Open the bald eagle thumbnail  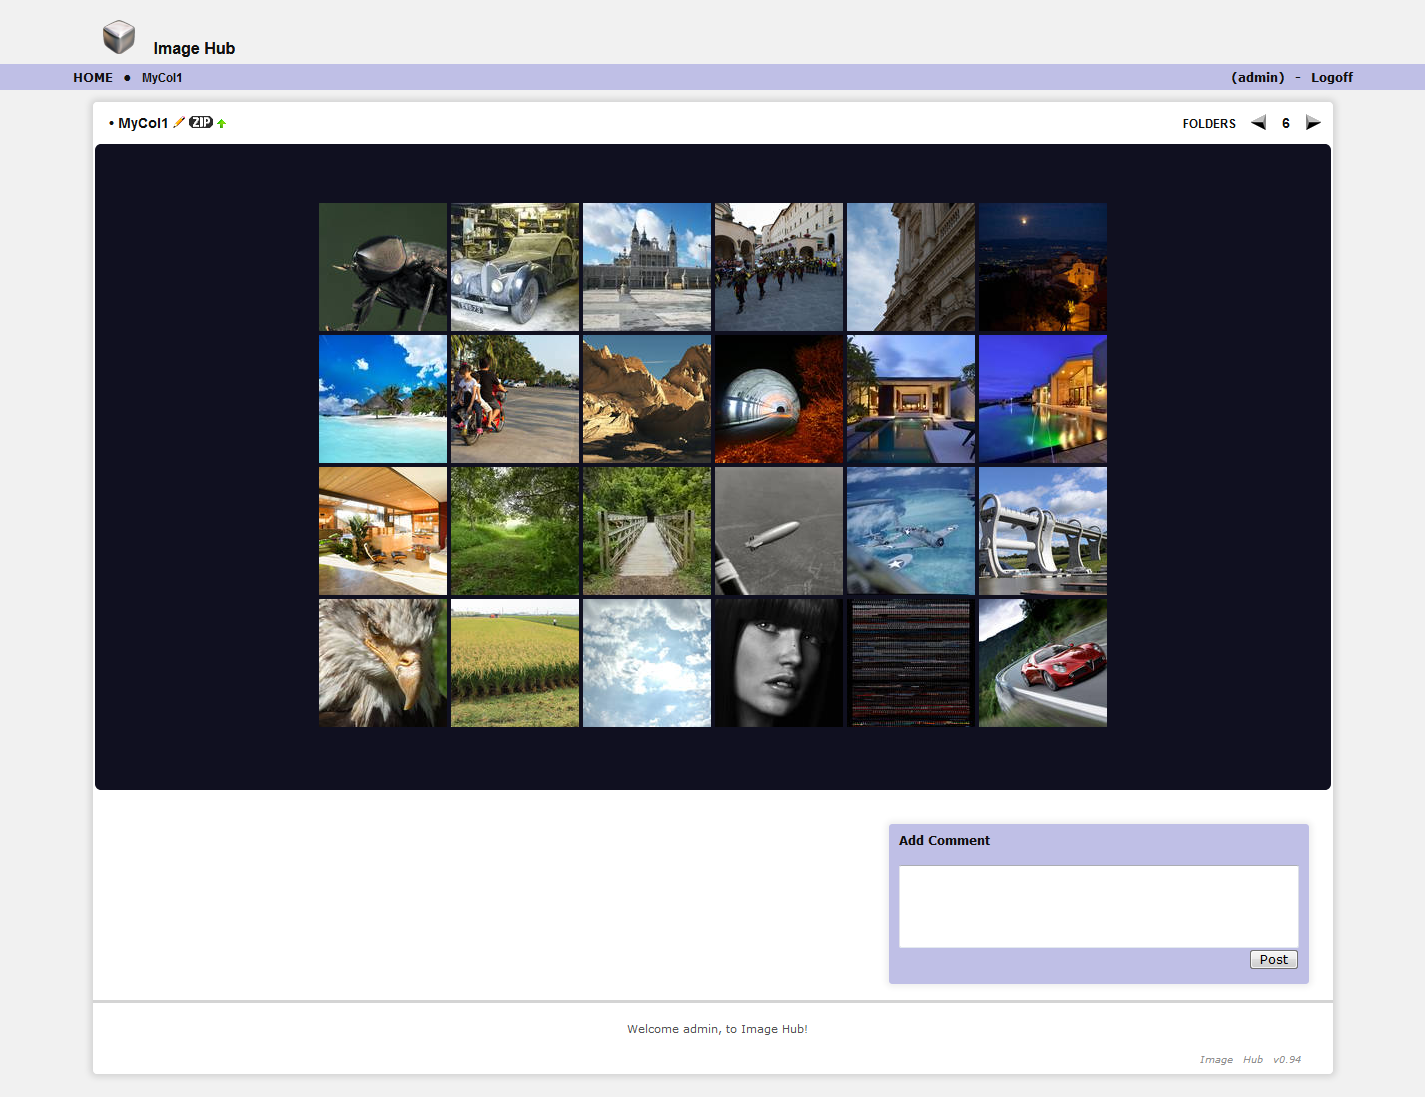point(383,663)
